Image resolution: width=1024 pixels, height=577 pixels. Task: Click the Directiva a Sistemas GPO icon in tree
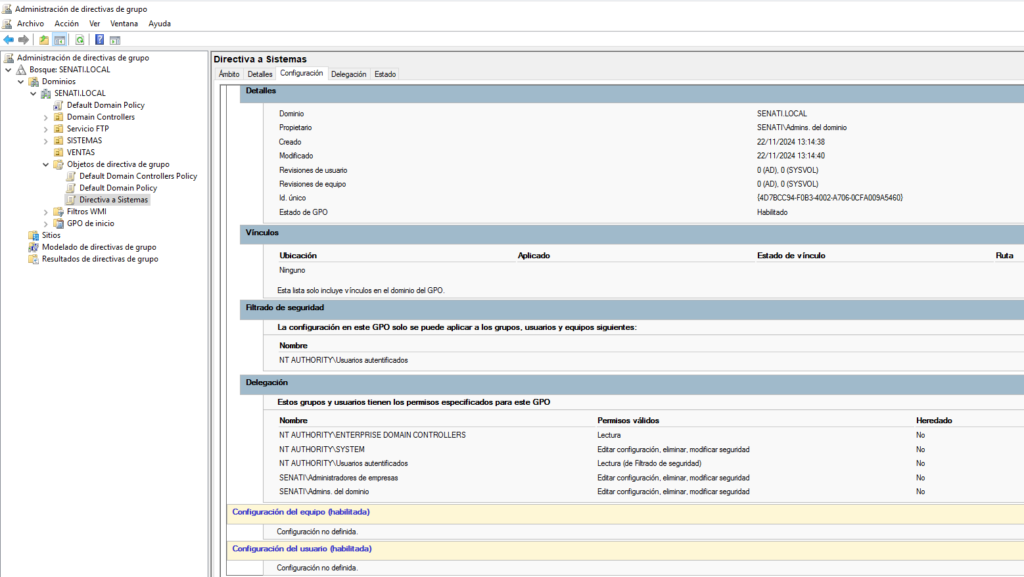71,200
